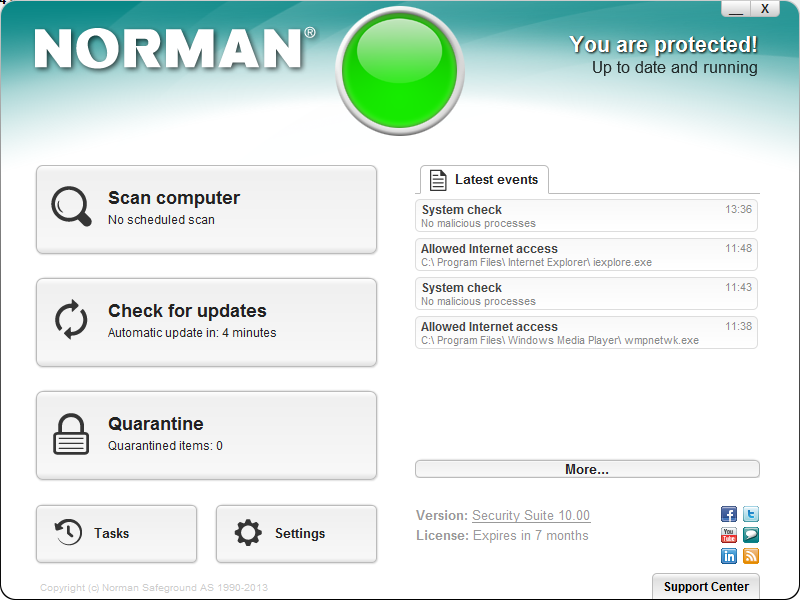This screenshot has width=800, height=600.
Task: Click the Twitter bird icon
Action: [751, 514]
